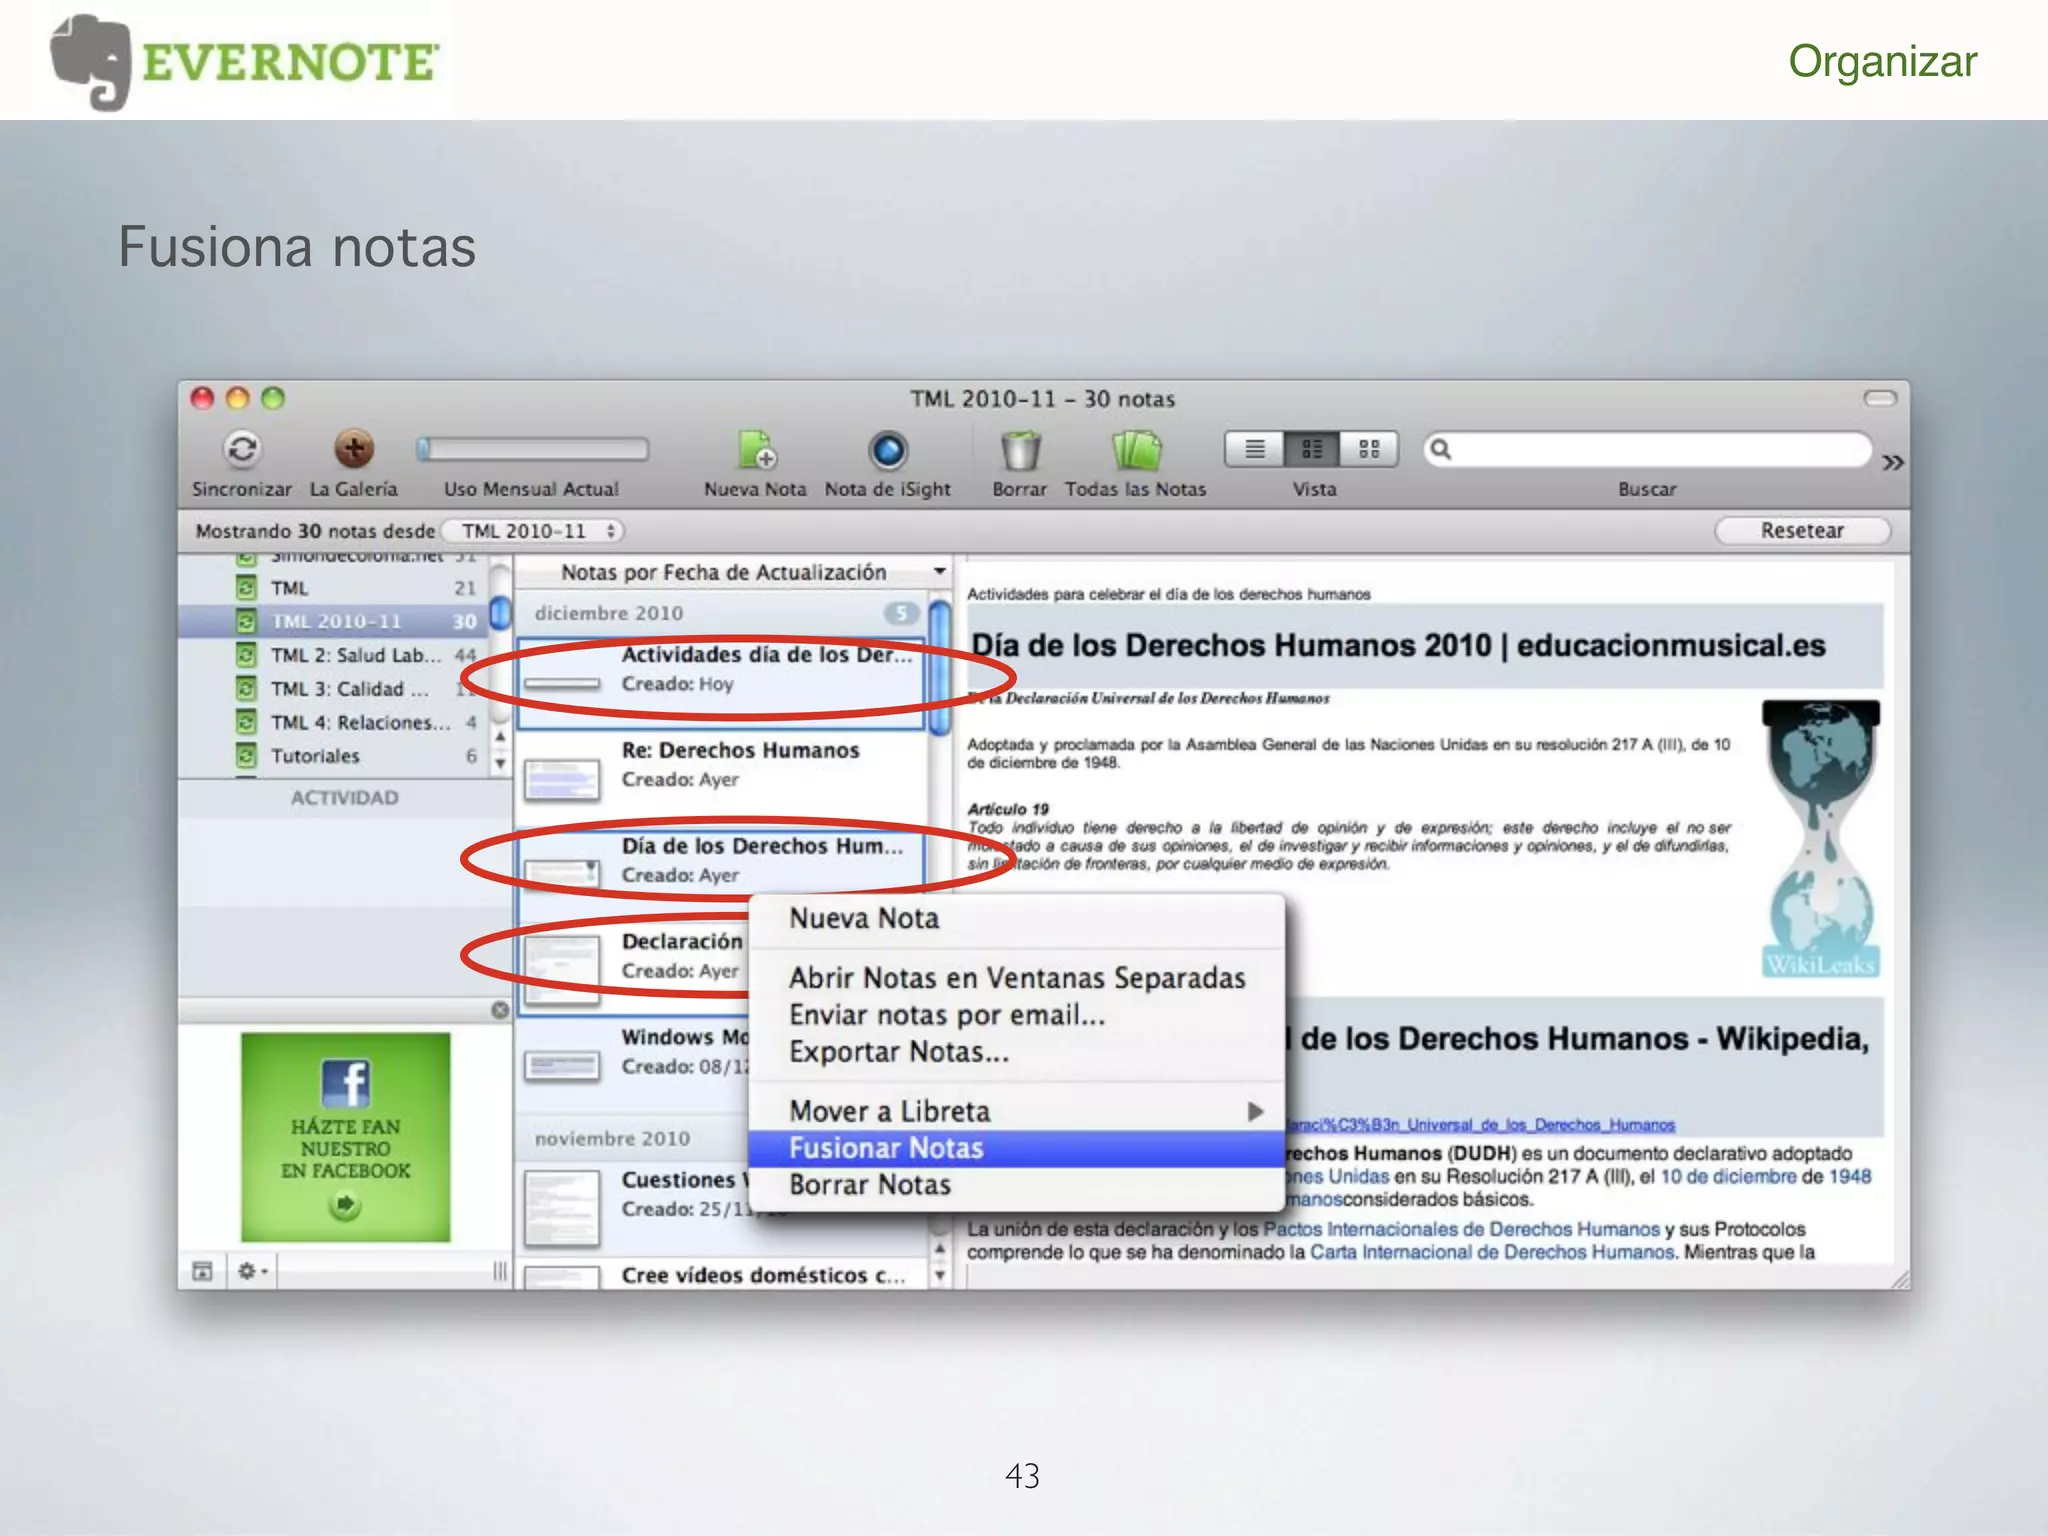Click the Día de los Derechos Humanos 2010 heading
Image resolution: width=2048 pixels, height=1536 pixels.
[x=1398, y=645]
